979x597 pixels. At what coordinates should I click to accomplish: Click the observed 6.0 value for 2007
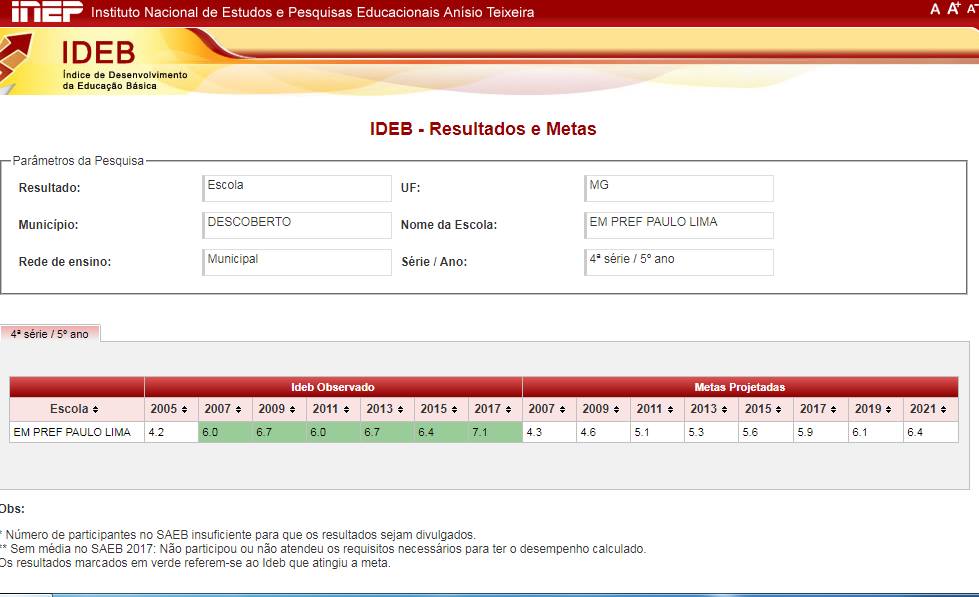225,432
